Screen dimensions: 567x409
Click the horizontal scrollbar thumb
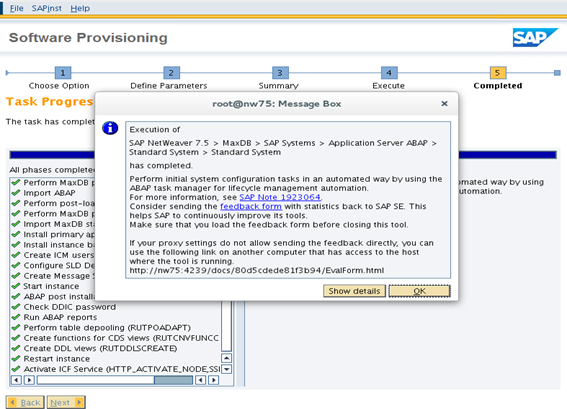(x=173, y=380)
